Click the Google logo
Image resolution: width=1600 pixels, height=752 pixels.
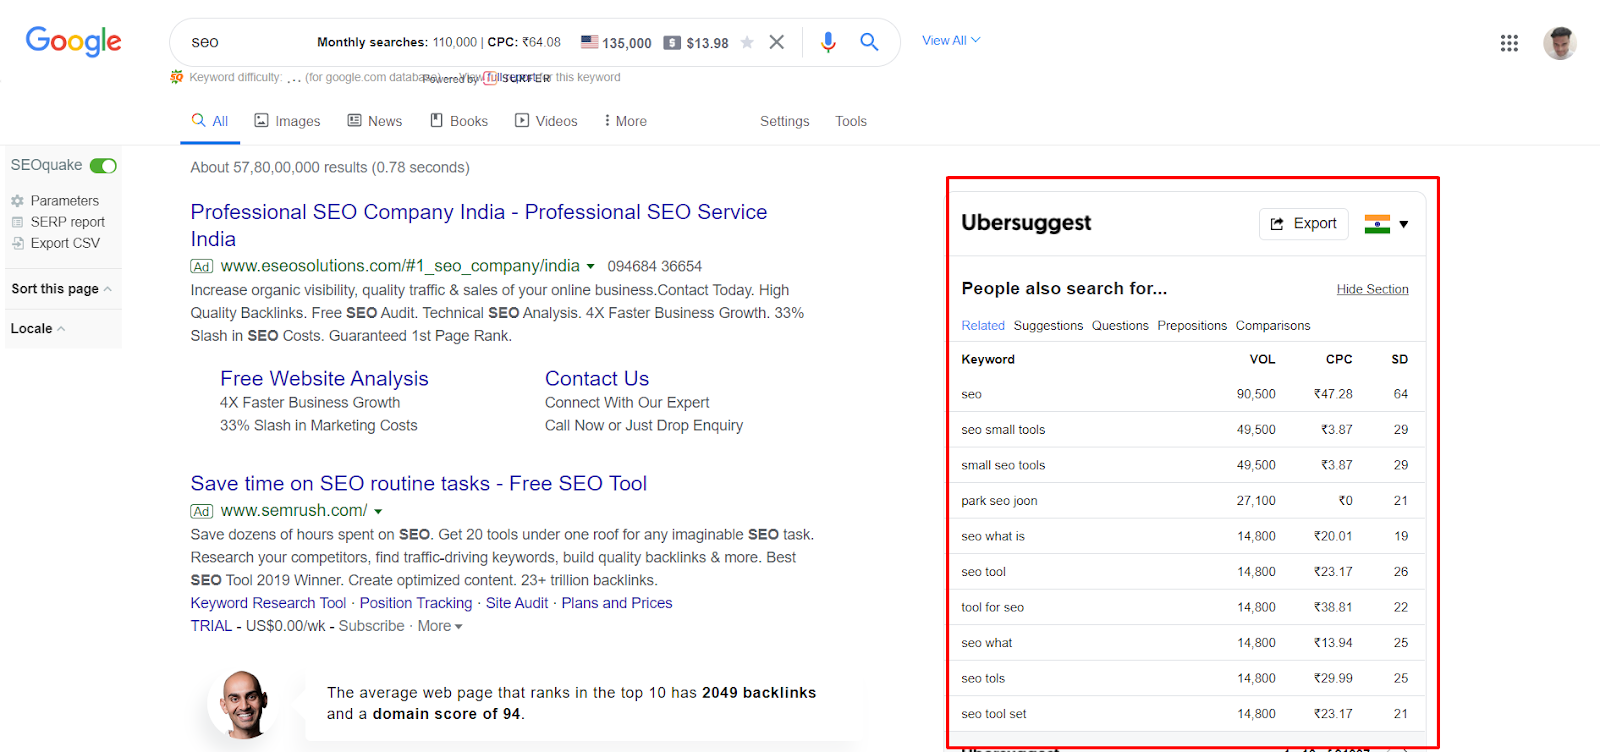click(73, 42)
